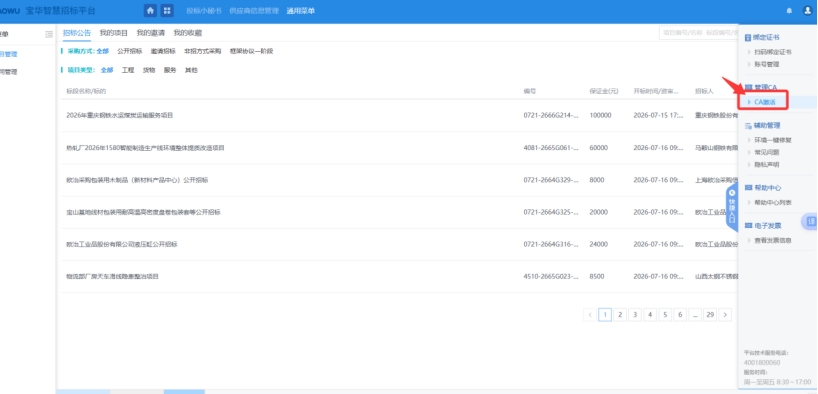This screenshot has height=394, width=818.
Task: Open 宝山基地线材包装用耐高温 project row
Action: pos(399,212)
